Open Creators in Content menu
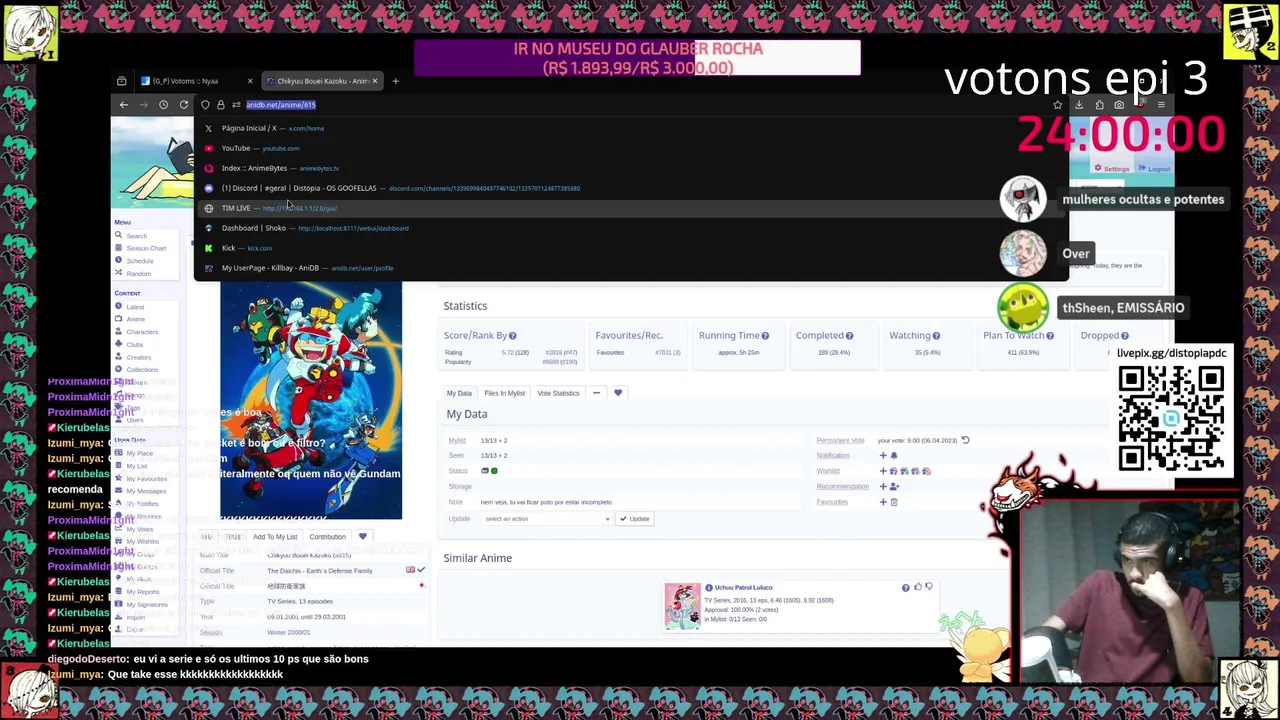1280x720 pixels. click(x=139, y=357)
